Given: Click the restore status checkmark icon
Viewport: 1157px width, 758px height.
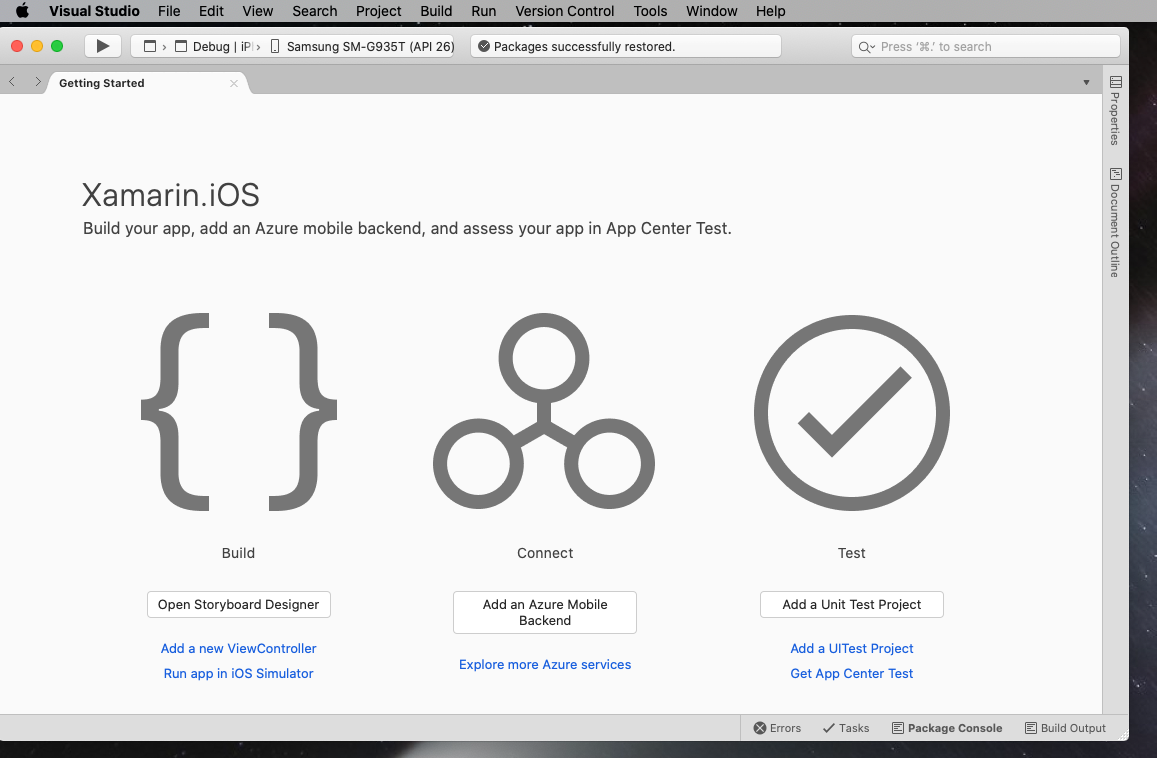Looking at the screenshot, I should coord(485,45).
